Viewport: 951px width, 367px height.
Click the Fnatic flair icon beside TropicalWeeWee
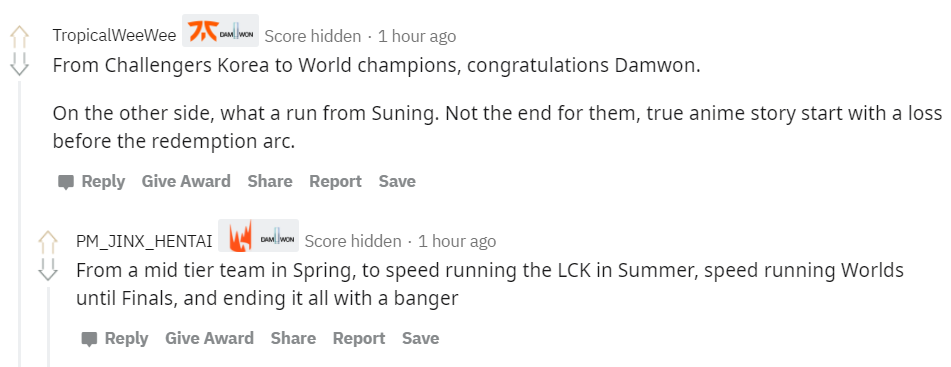click(203, 30)
